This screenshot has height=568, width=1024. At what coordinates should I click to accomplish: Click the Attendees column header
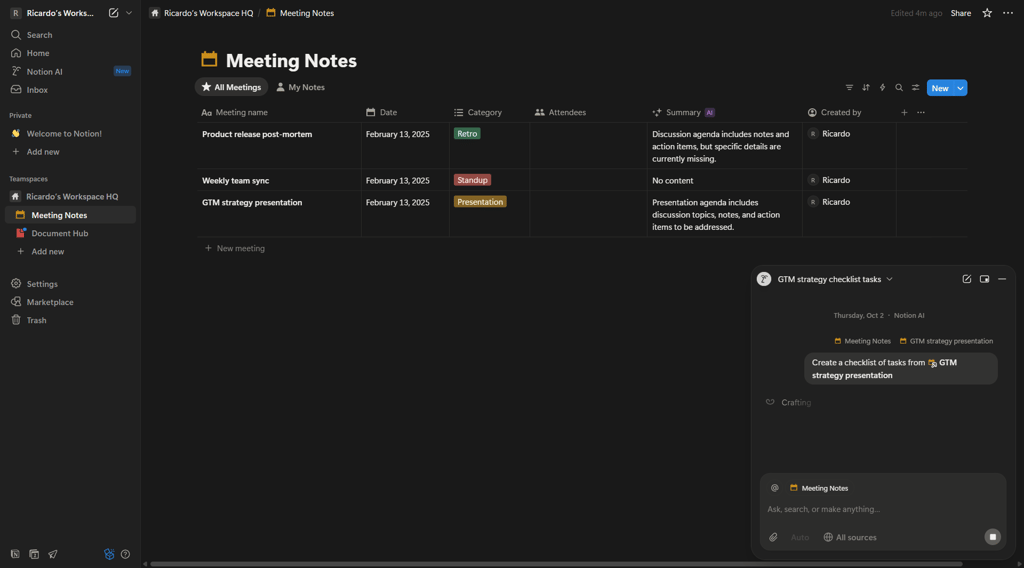point(588,112)
